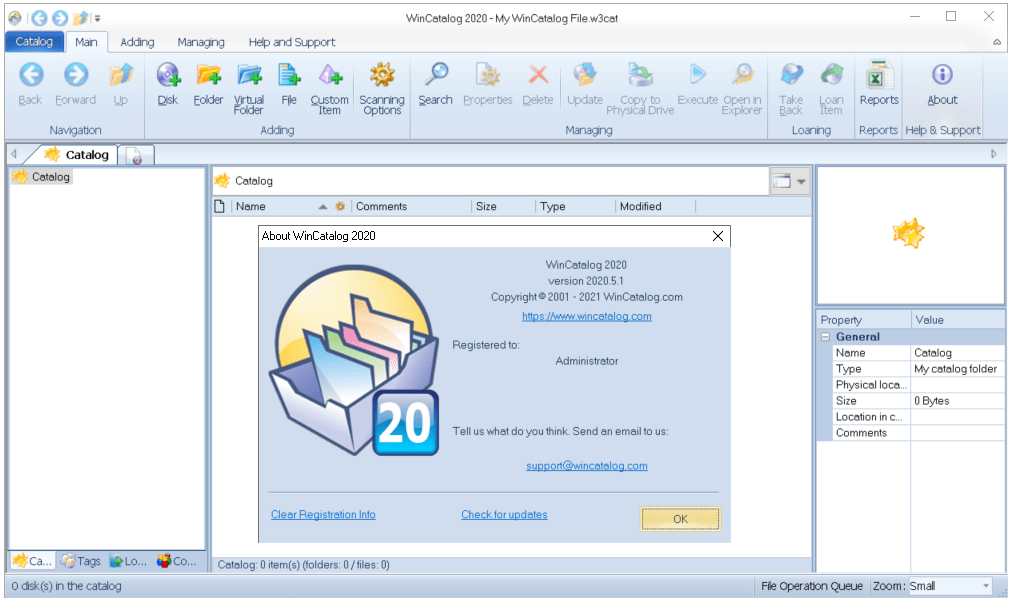Switch to the Lo... bottom panel tab
The image size is (1010, 600).
tap(128, 561)
